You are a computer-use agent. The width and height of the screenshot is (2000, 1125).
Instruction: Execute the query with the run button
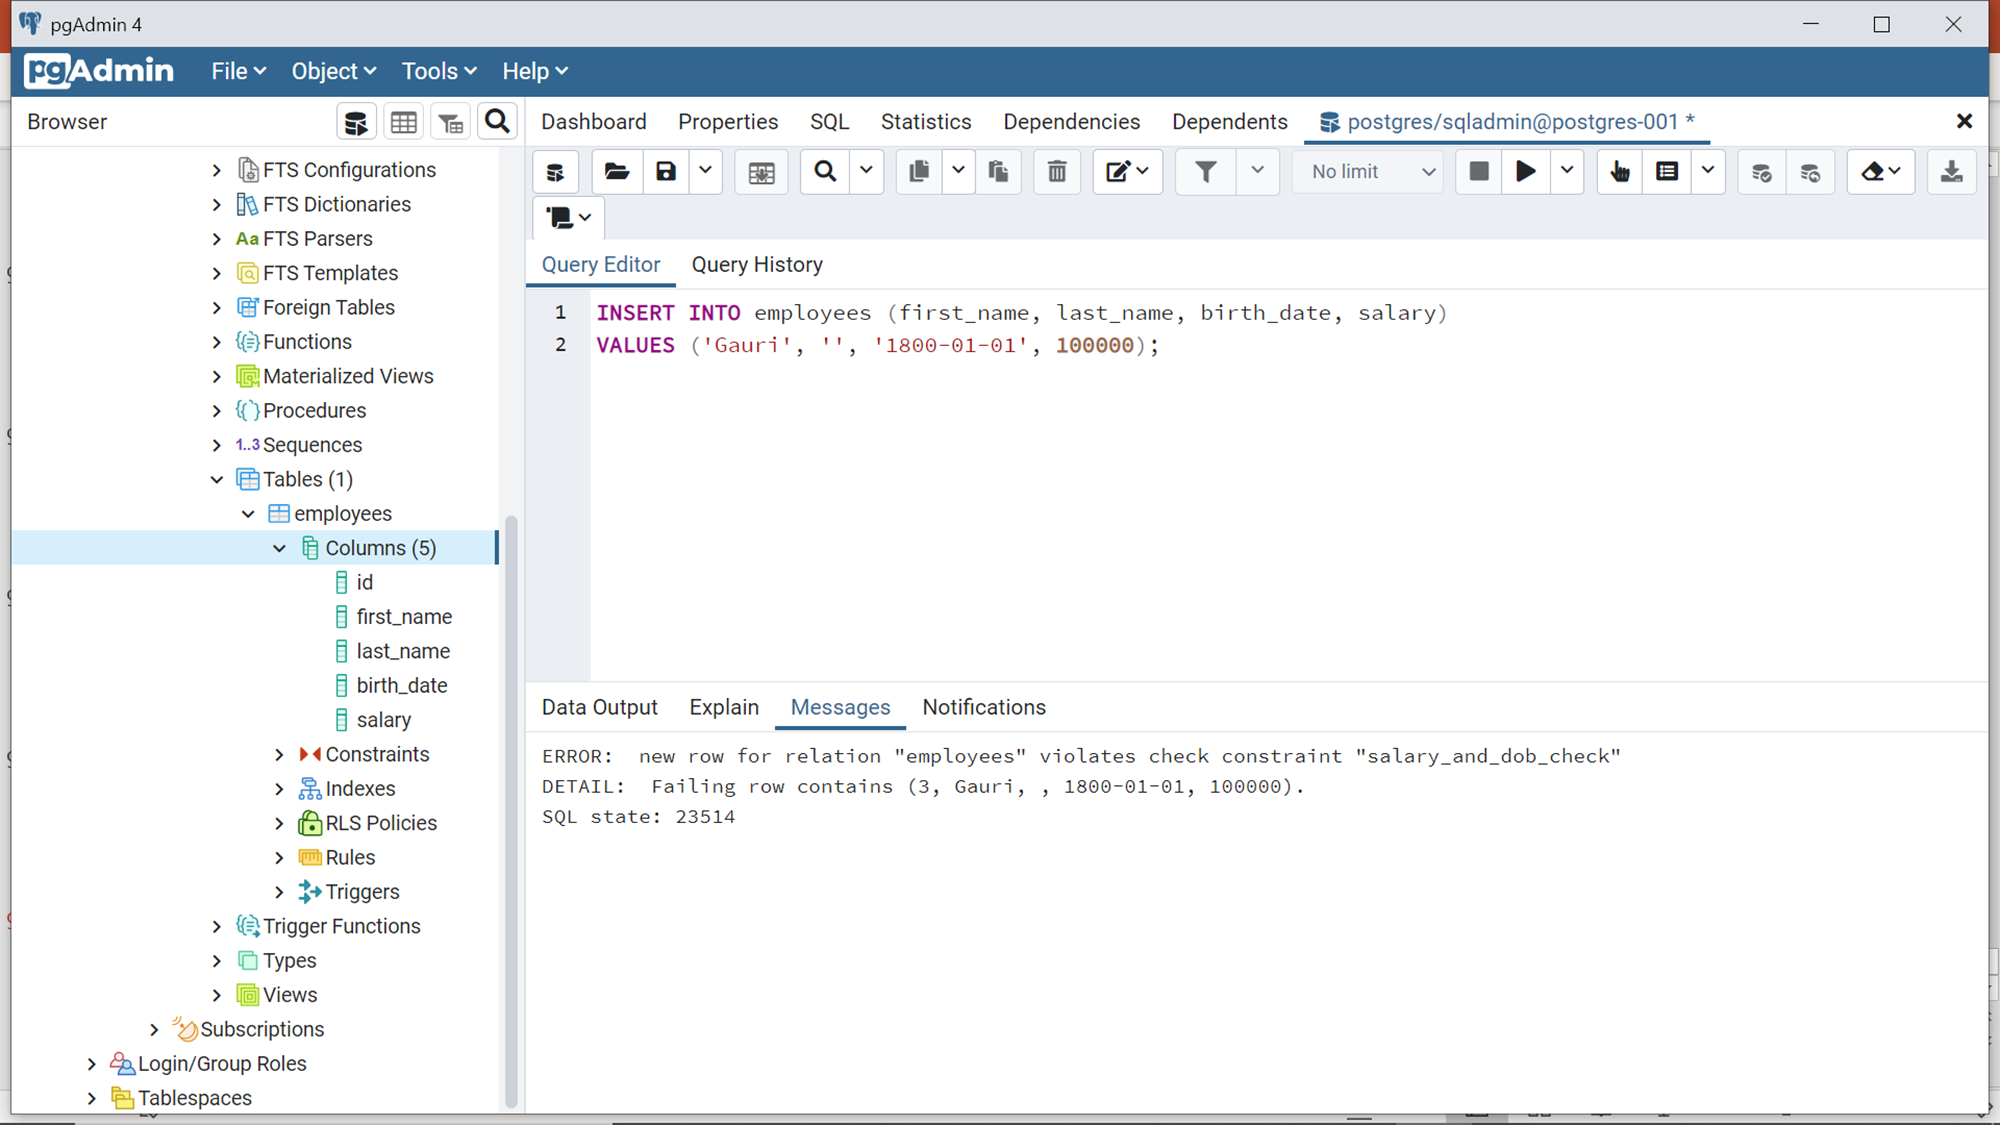1524,171
